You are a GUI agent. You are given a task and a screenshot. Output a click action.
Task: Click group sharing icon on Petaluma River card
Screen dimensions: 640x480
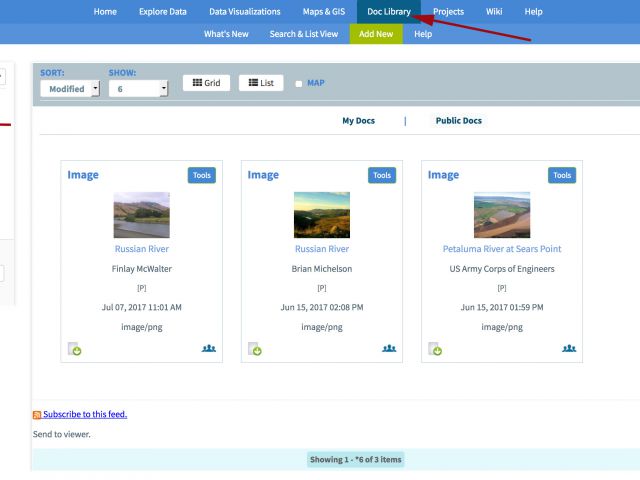coord(569,348)
